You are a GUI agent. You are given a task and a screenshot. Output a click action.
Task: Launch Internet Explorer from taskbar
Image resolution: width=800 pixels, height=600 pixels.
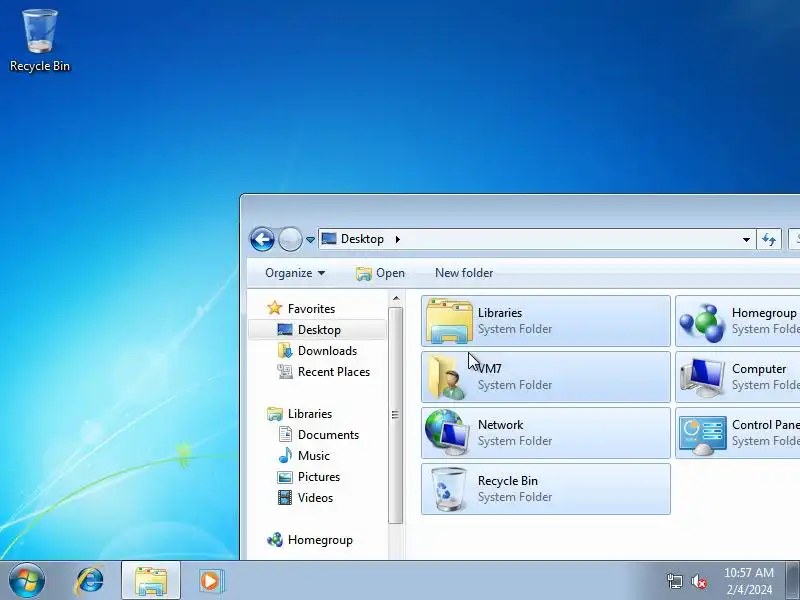(89, 581)
